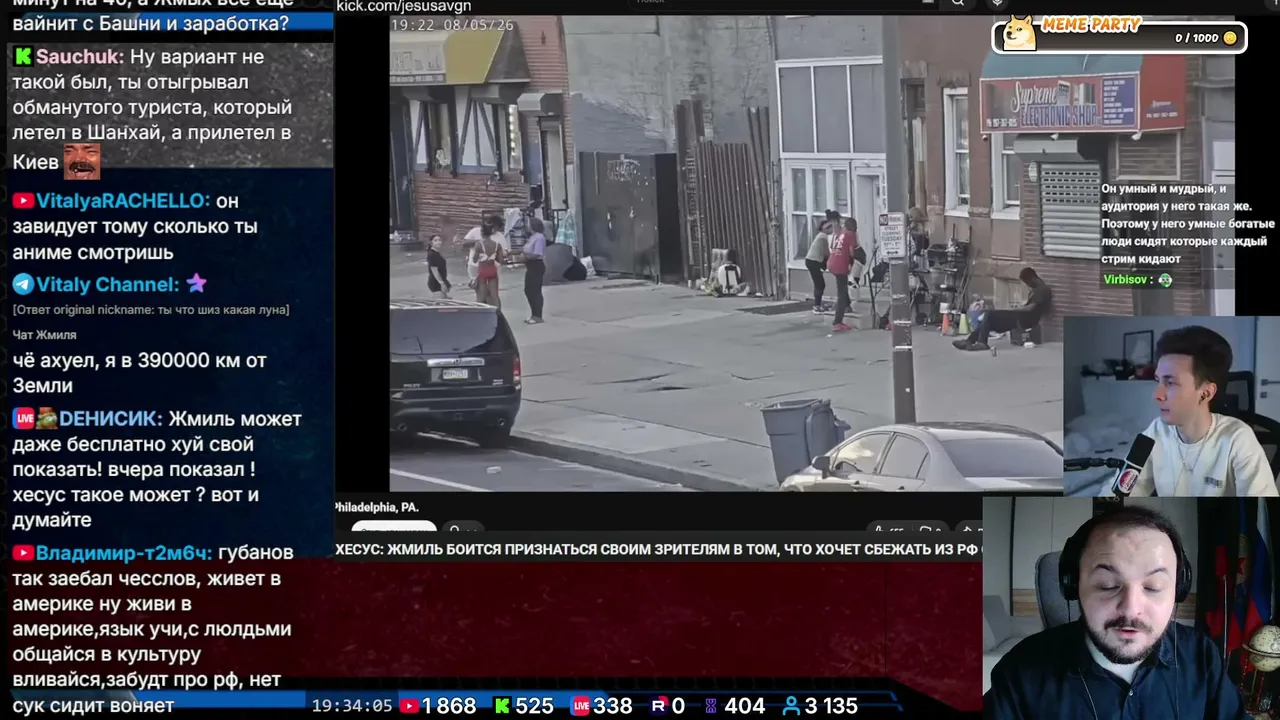Click the total viewers person icon
The image size is (1280, 720).
coord(791,706)
